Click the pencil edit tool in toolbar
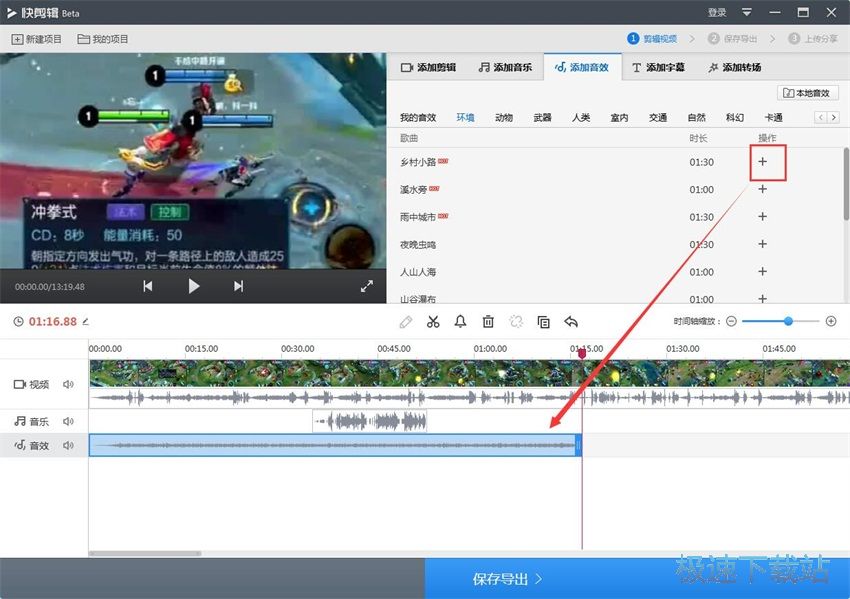This screenshot has height=599, width=850. point(405,322)
